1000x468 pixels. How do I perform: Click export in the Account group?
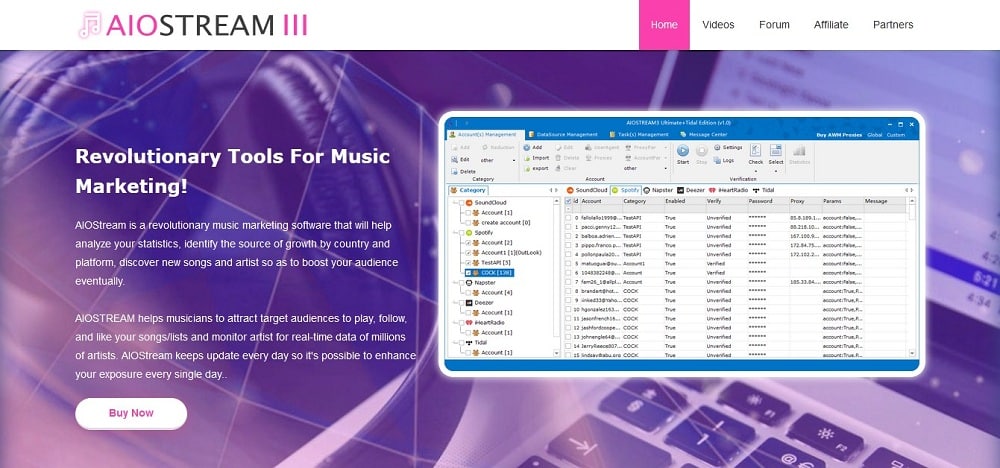[x=536, y=168]
